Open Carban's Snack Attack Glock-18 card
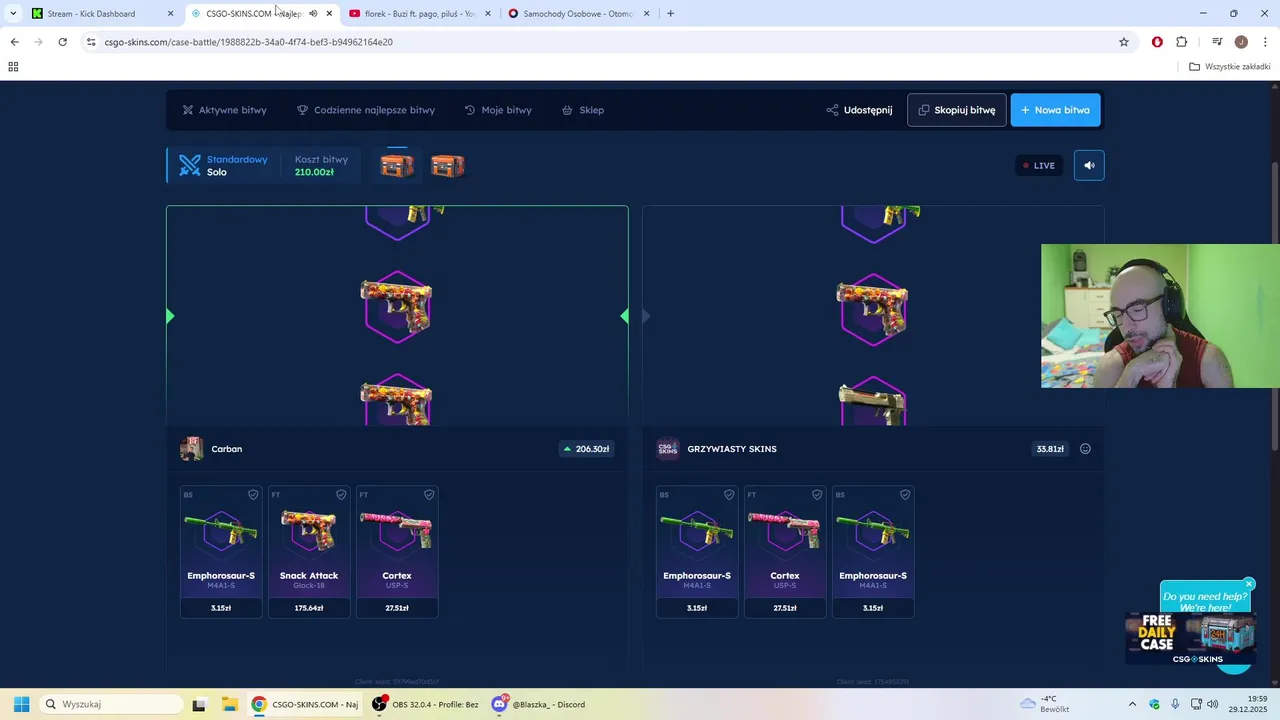Image resolution: width=1280 pixels, height=720 pixels. click(309, 551)
